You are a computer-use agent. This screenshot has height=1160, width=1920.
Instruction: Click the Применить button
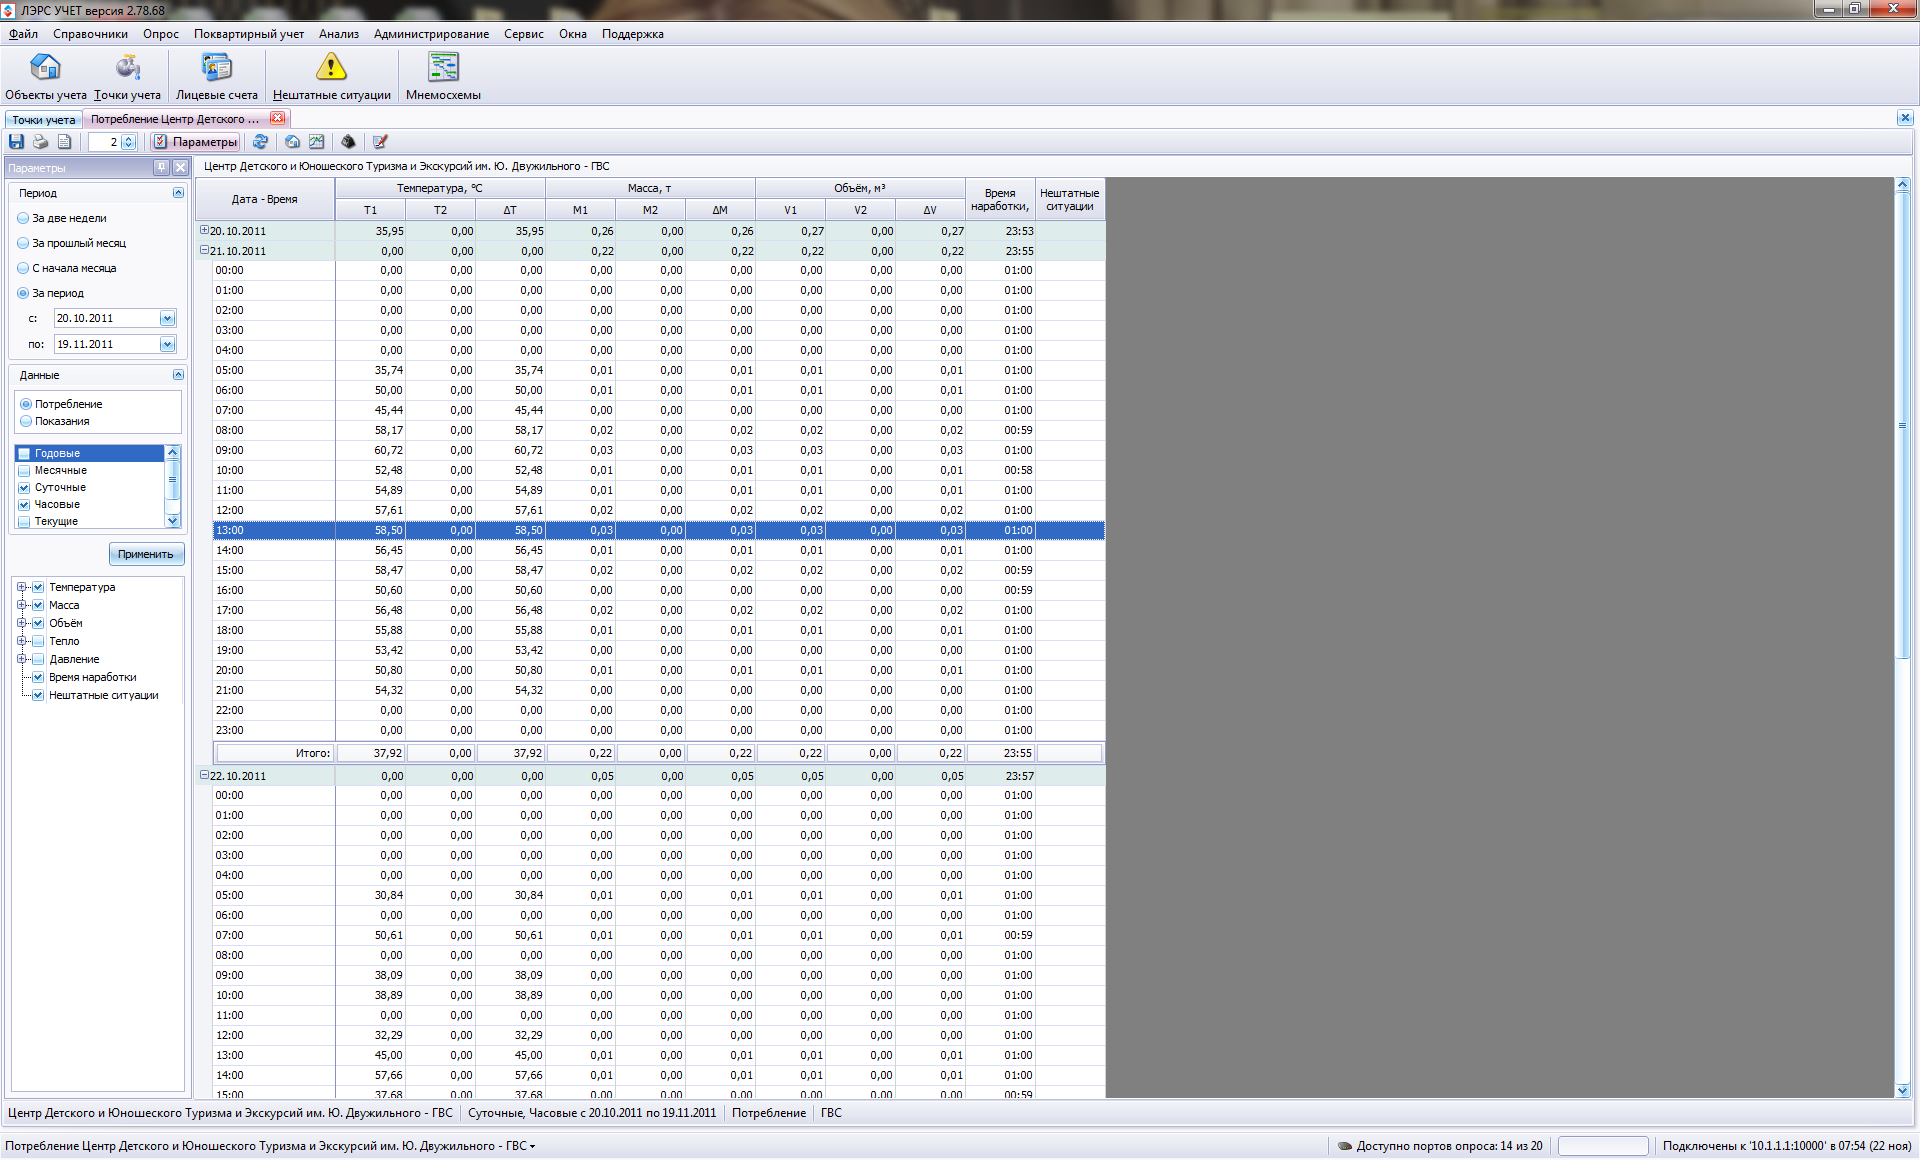tap(146, 554)
